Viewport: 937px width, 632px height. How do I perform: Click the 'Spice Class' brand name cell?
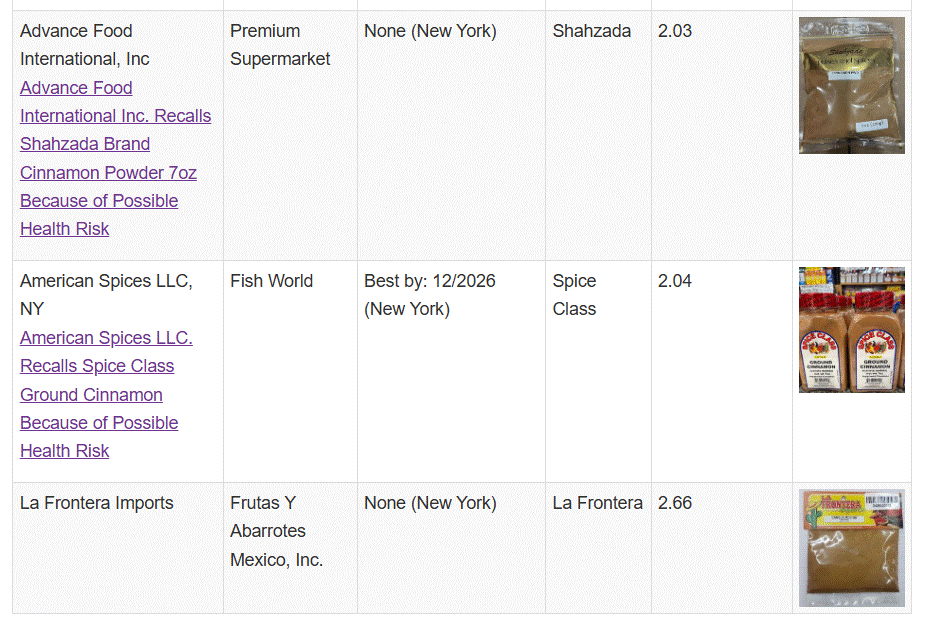point(574,294)
